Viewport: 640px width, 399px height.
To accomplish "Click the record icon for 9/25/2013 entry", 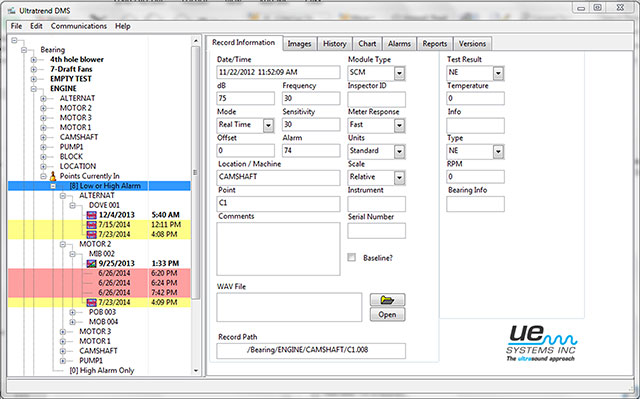I will (91, 264).
